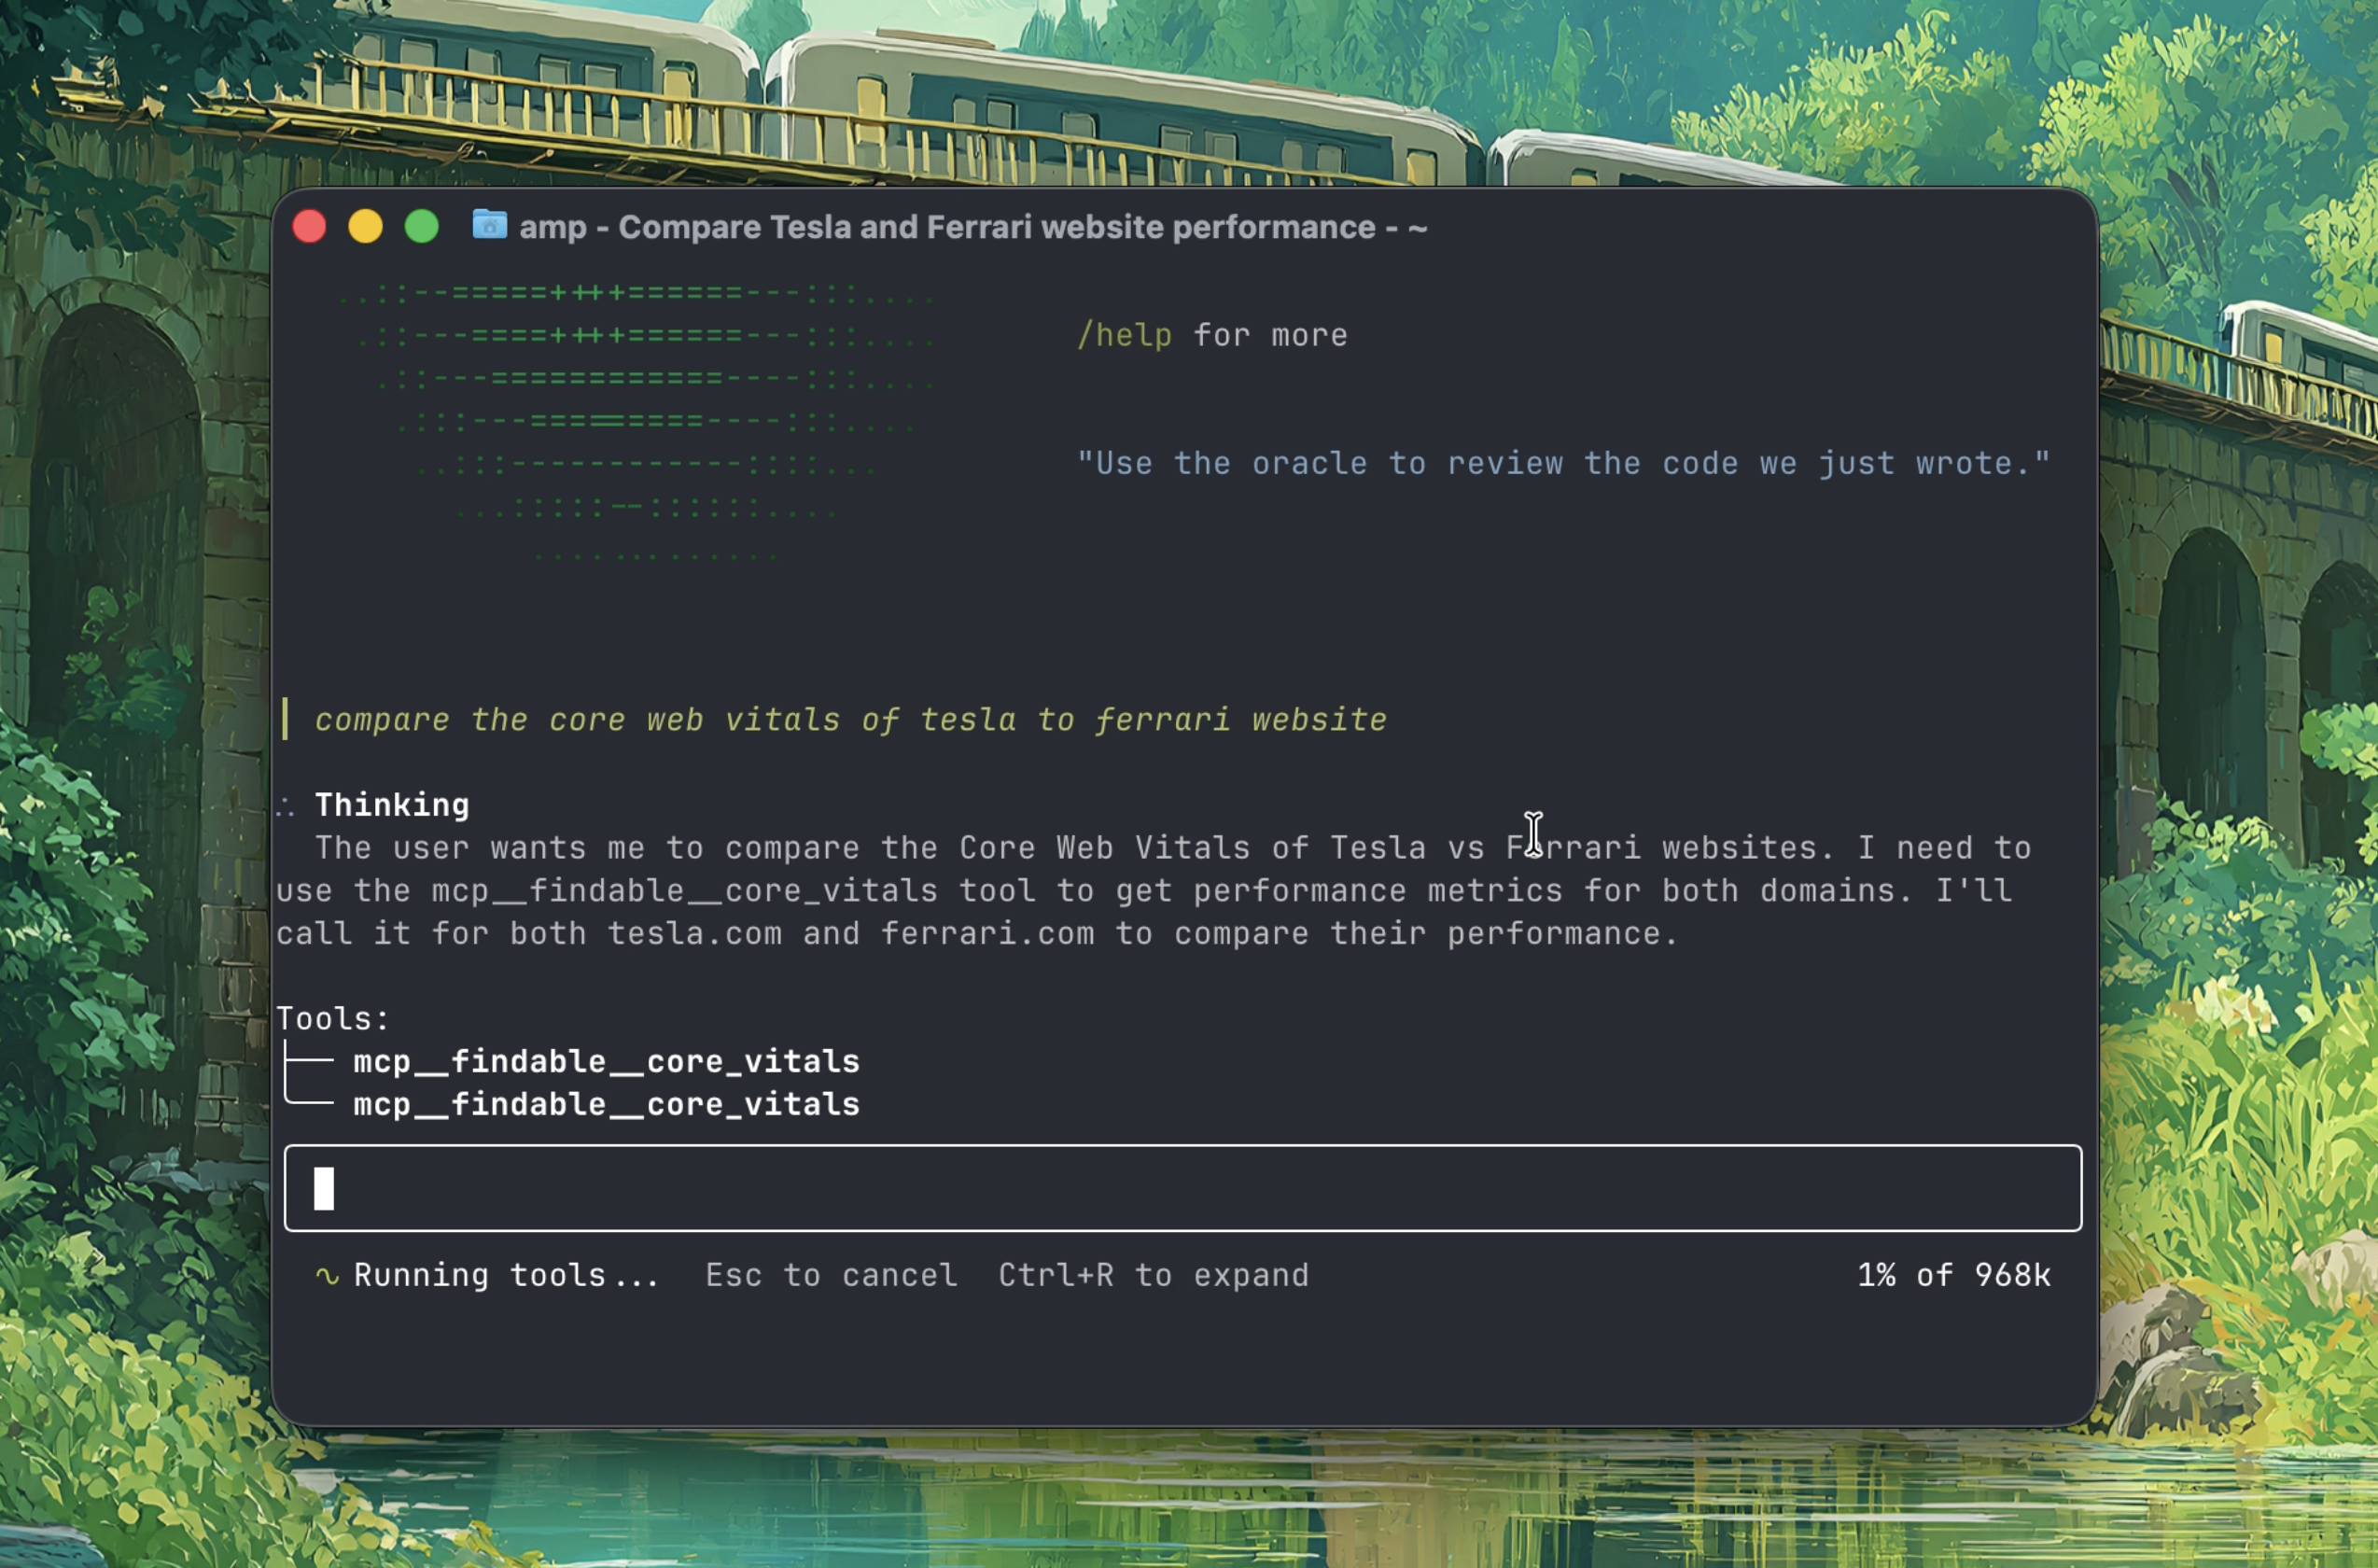Viewport: 2378px width, 1568px height.
Task: Select the second mcp__findable__core_vitals tool entry
Action: pos(605,1104)
